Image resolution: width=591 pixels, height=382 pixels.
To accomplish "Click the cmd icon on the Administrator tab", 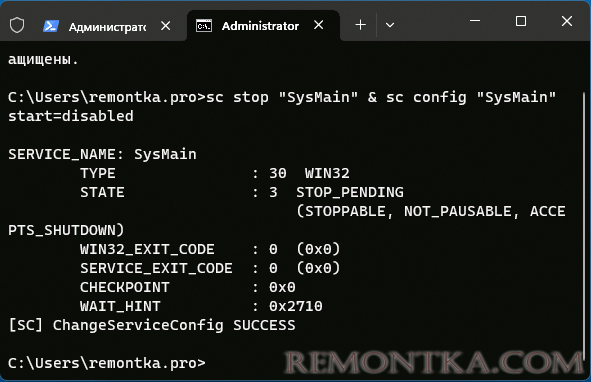I will [x=204, y=26].
